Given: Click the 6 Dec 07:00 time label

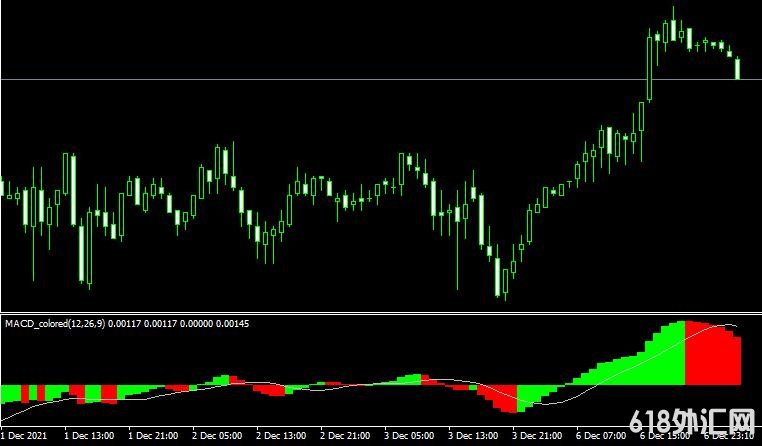Looking at the screenshot, I should (600, 437).
